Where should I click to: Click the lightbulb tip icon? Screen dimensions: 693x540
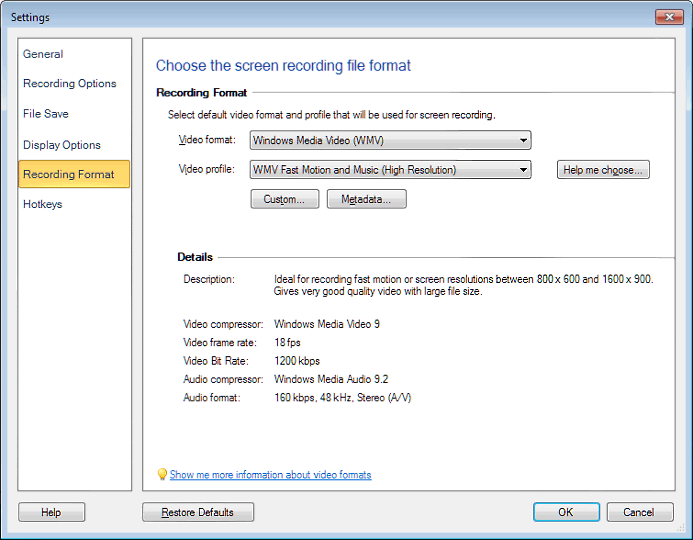tap(162, 475)
